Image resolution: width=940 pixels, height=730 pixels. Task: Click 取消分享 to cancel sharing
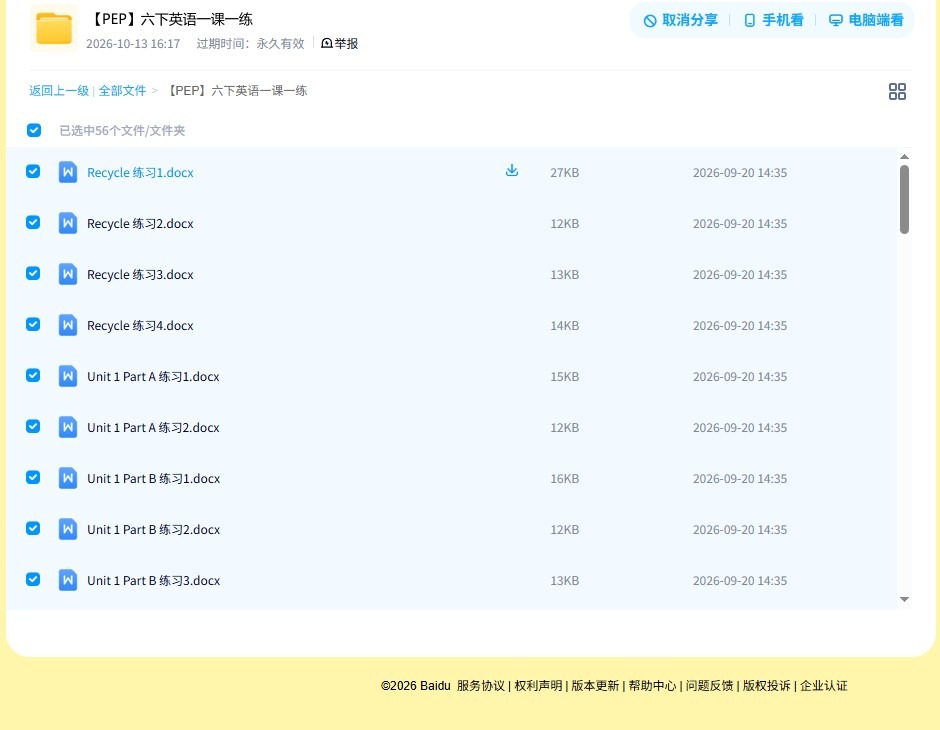coord(680,20)
